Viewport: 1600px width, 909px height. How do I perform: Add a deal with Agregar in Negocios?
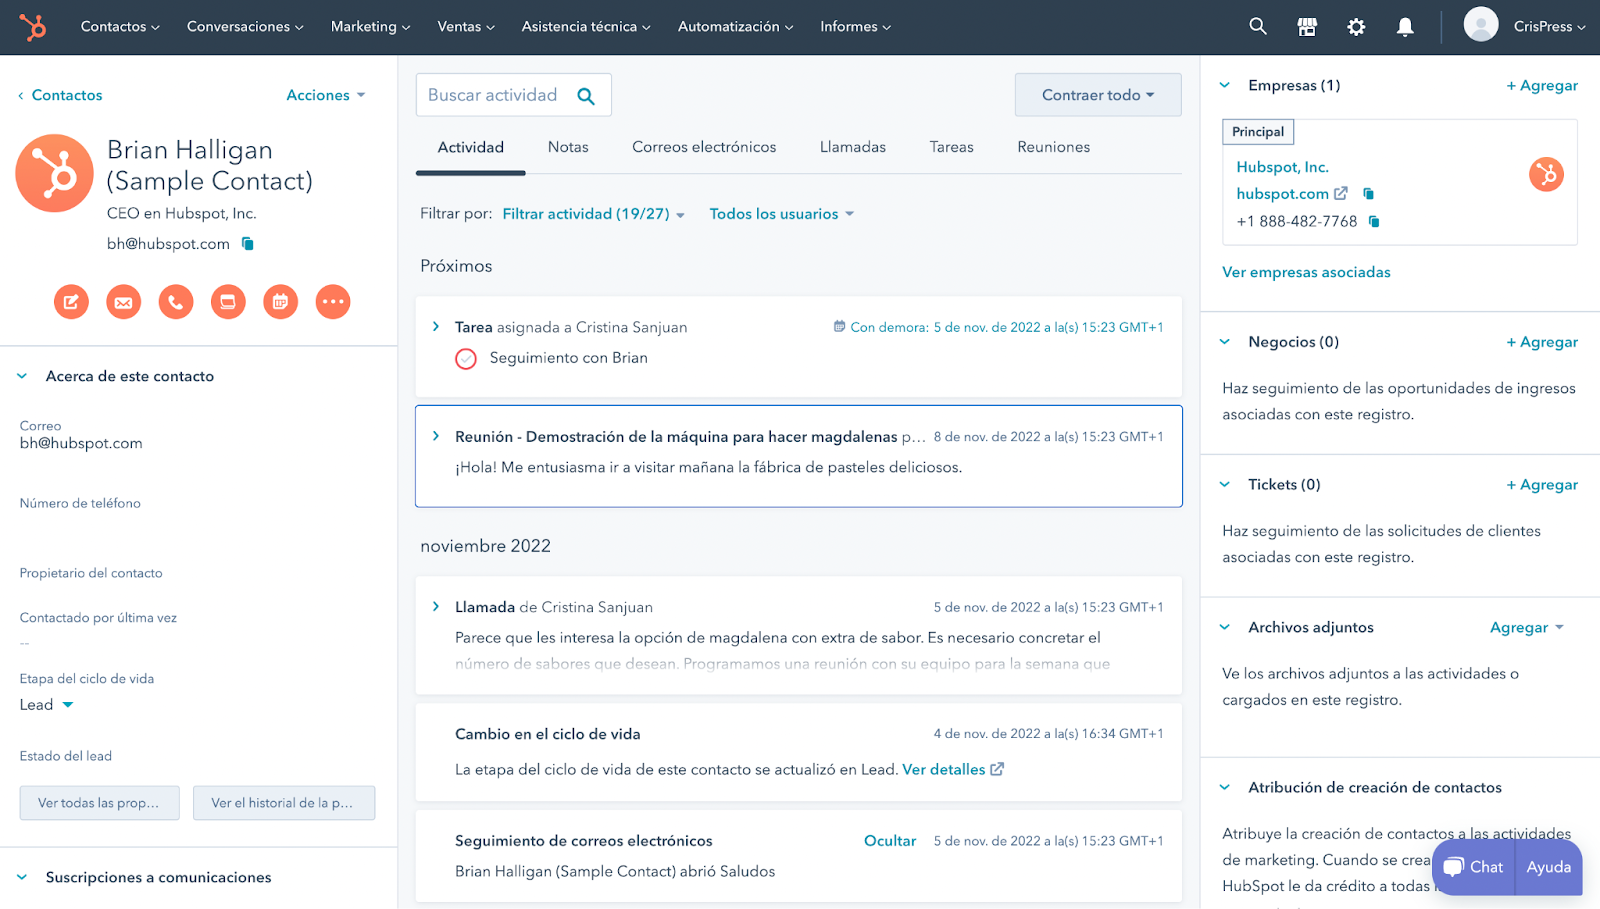(x=1542, y=342)
